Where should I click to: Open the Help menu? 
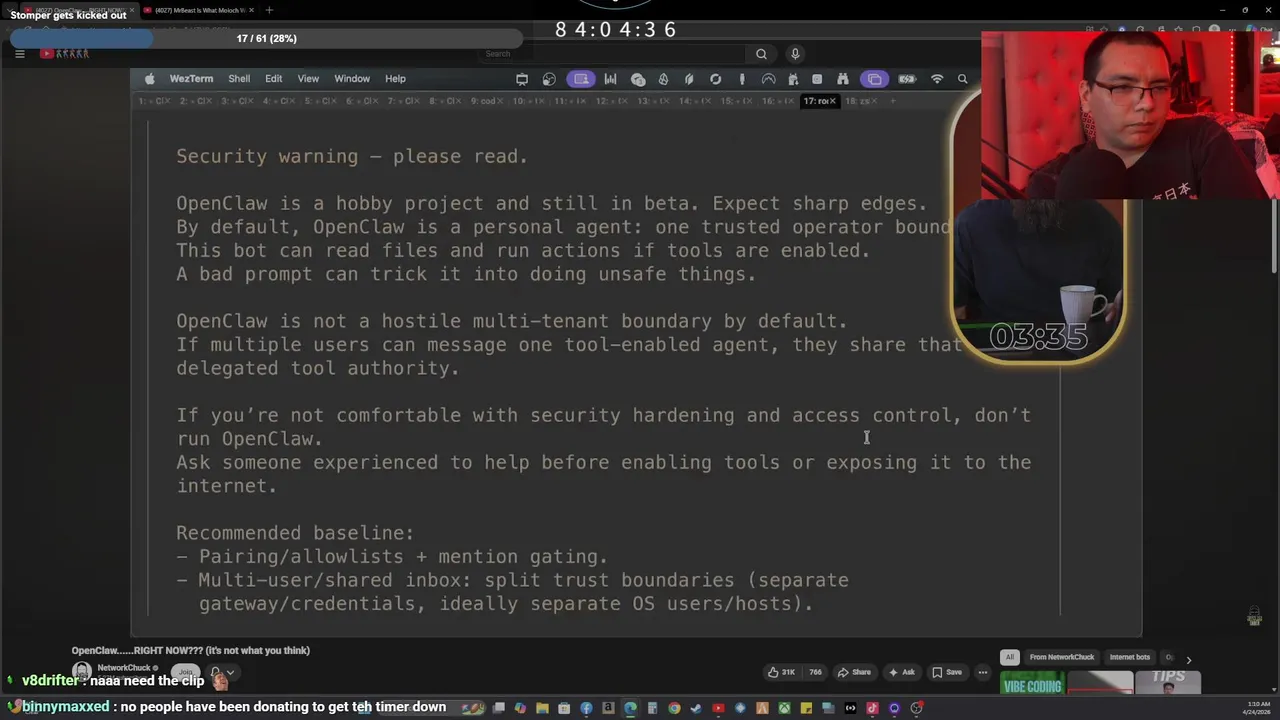(x=396, y=79)
